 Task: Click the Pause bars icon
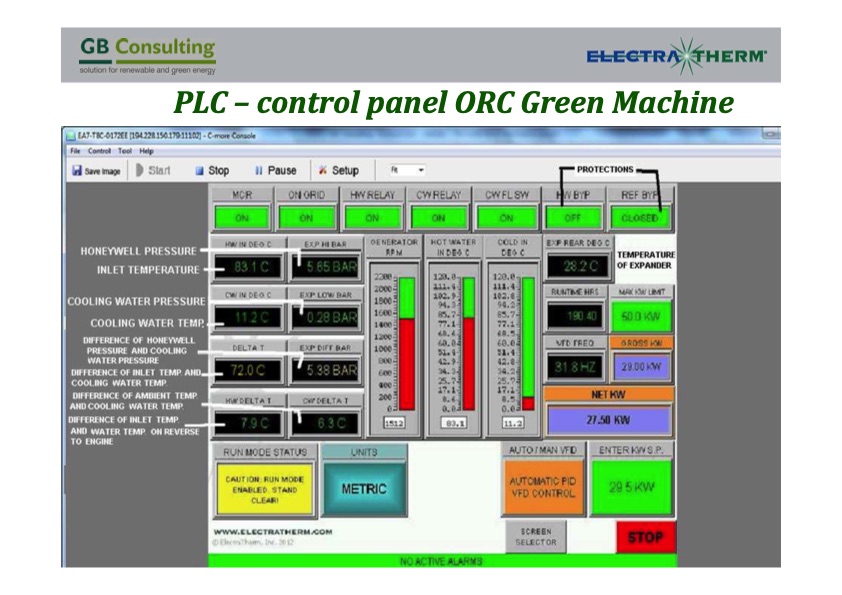(258, 171)
